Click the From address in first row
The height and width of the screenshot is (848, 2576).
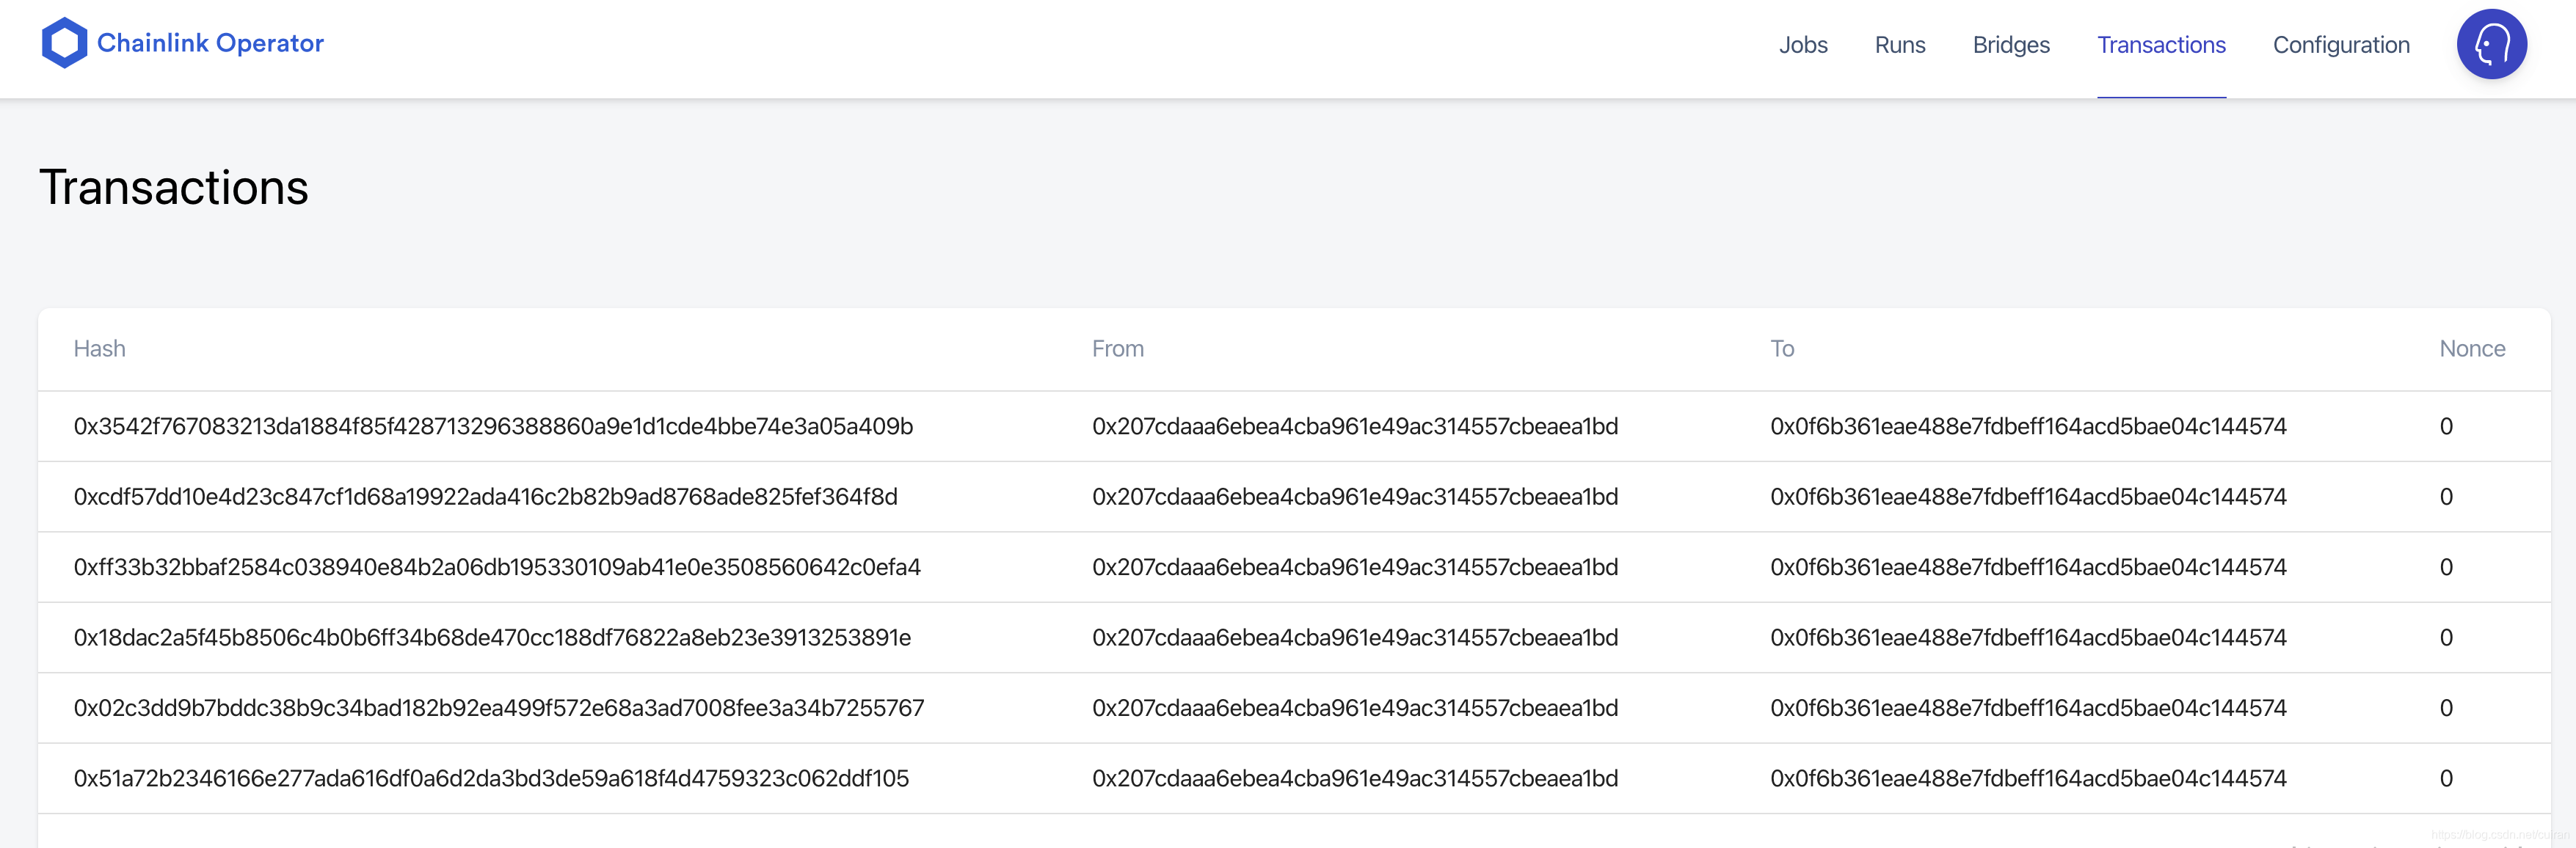pyautogui.click(x=1354, y=426)
